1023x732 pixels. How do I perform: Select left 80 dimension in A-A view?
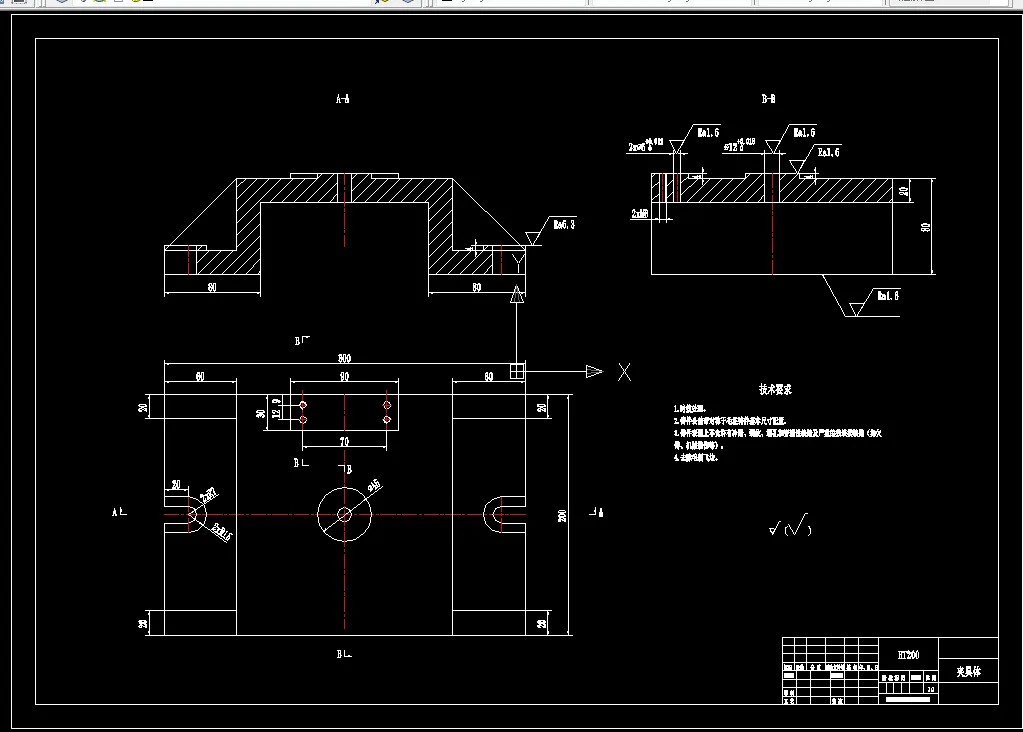pyautogui.click(x=212, y=287)
